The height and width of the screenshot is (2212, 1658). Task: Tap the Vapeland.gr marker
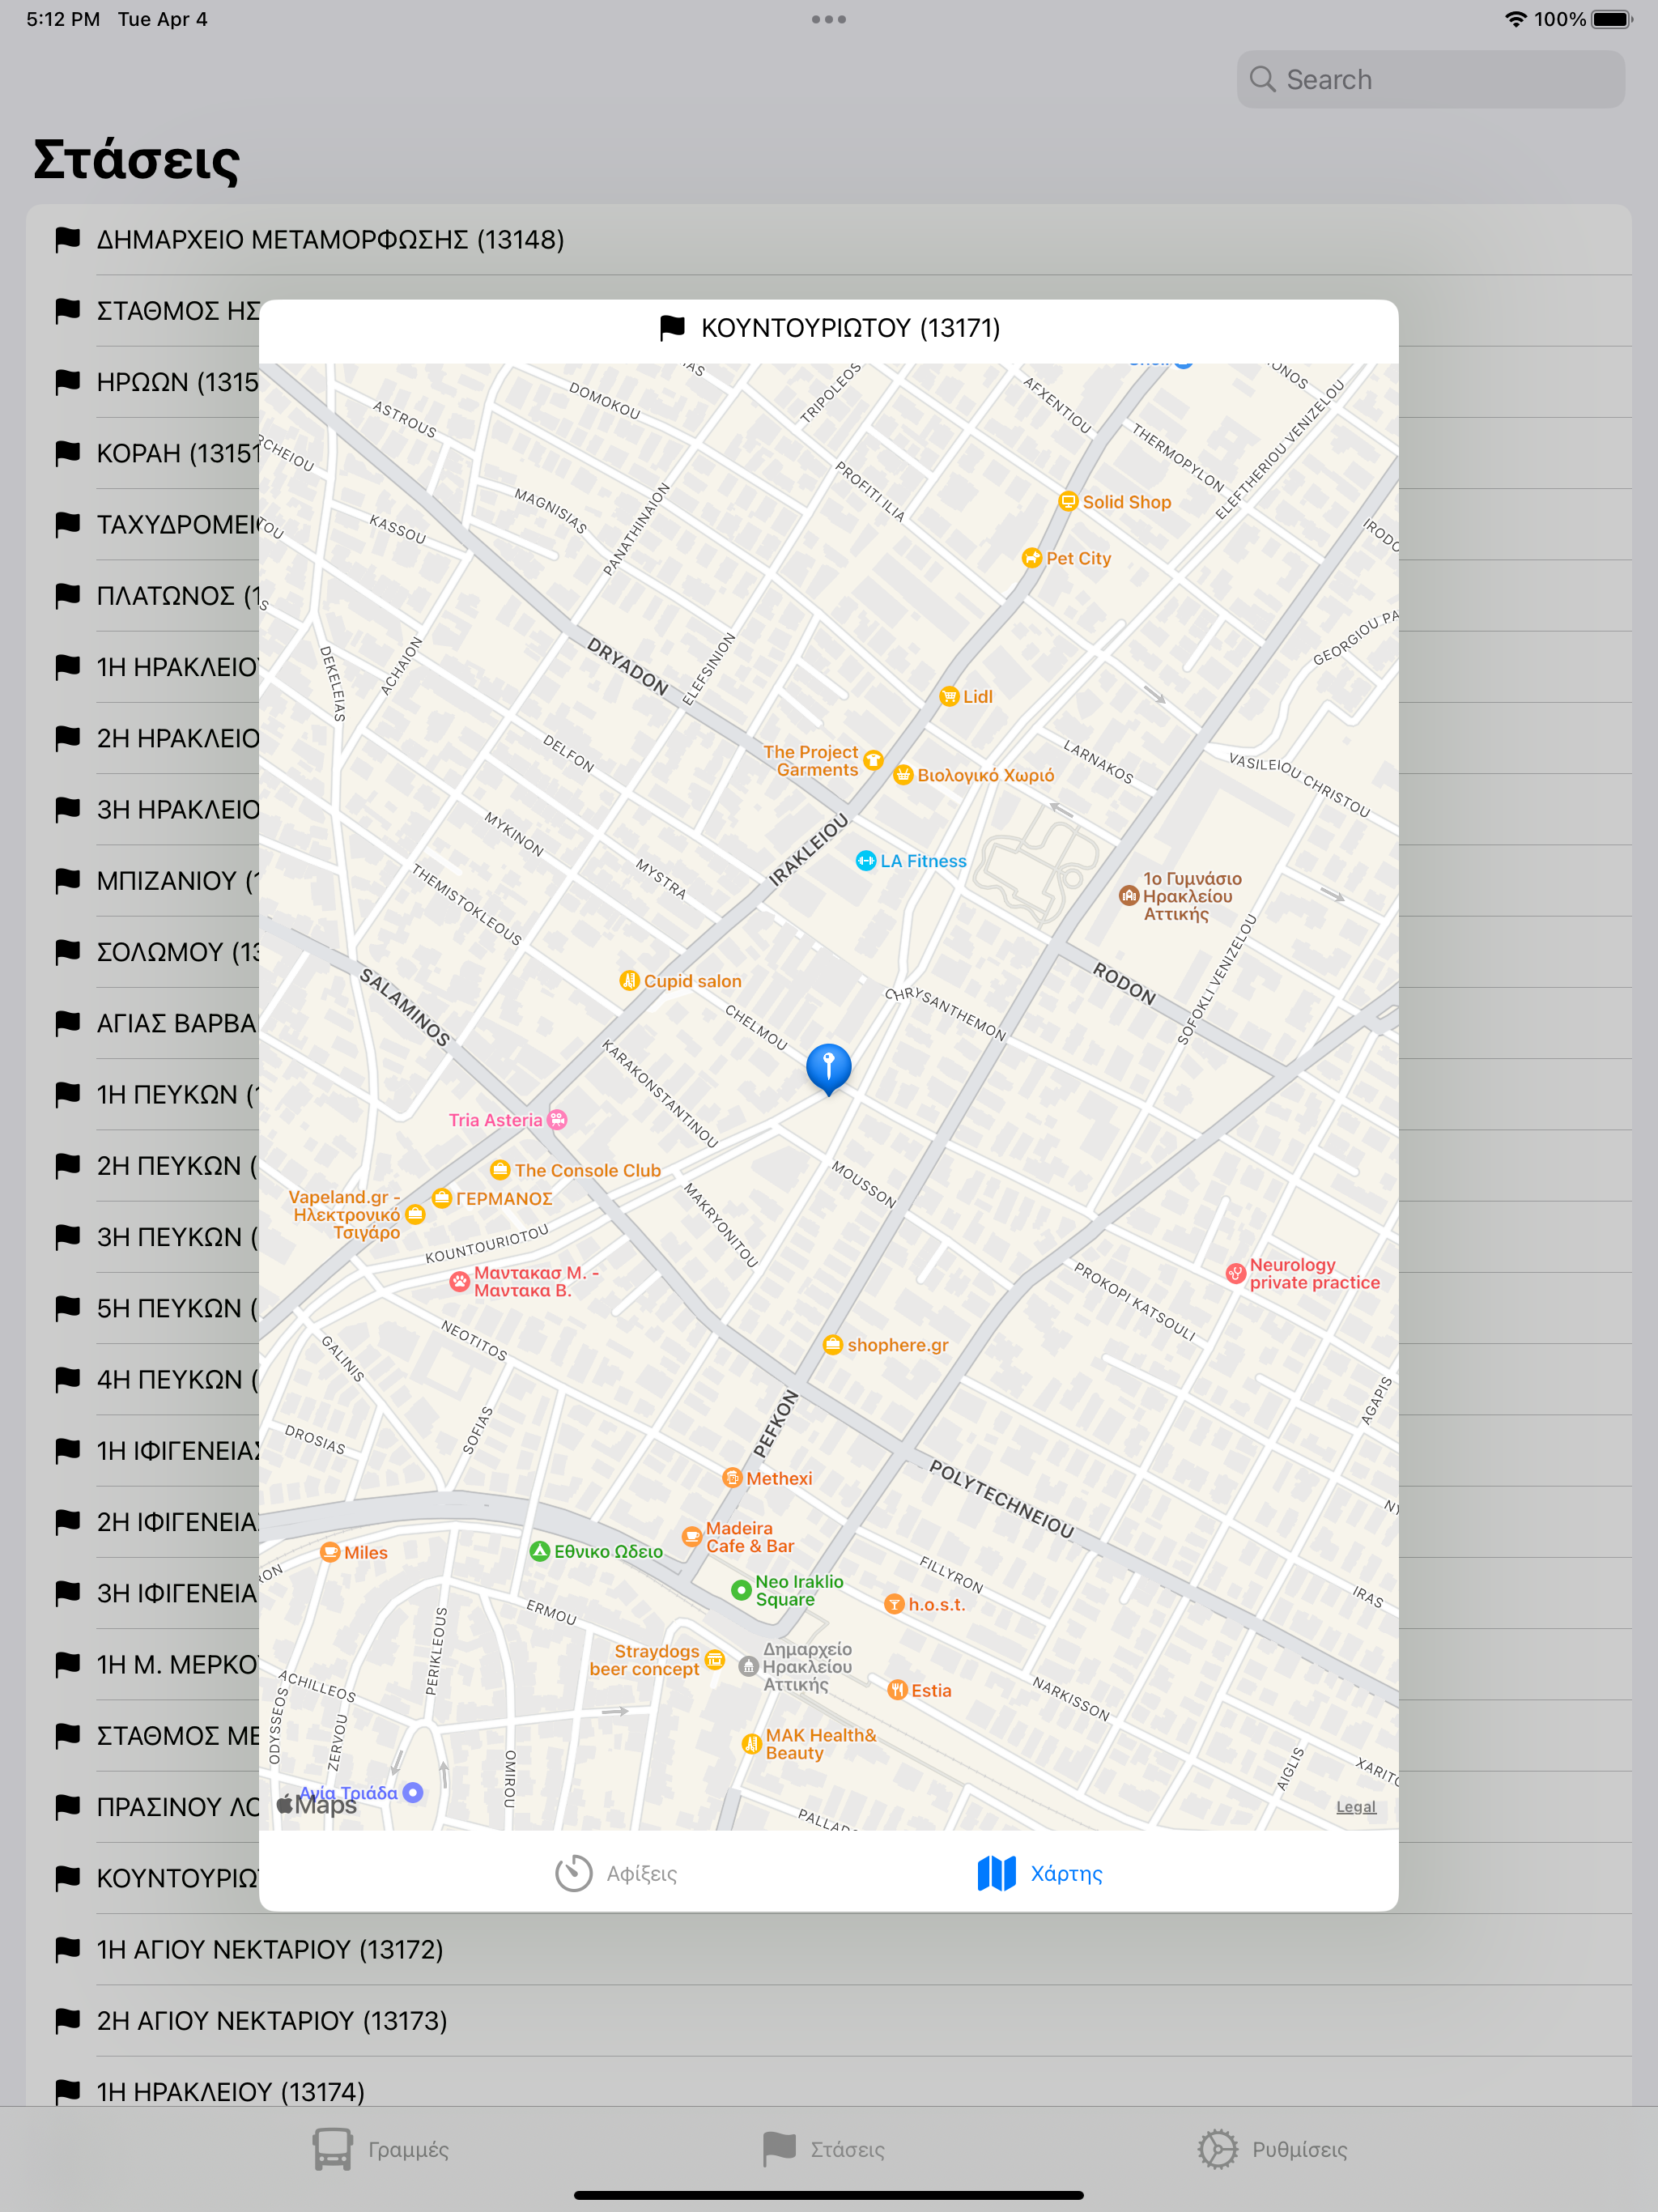click(x=415, y=1214)
